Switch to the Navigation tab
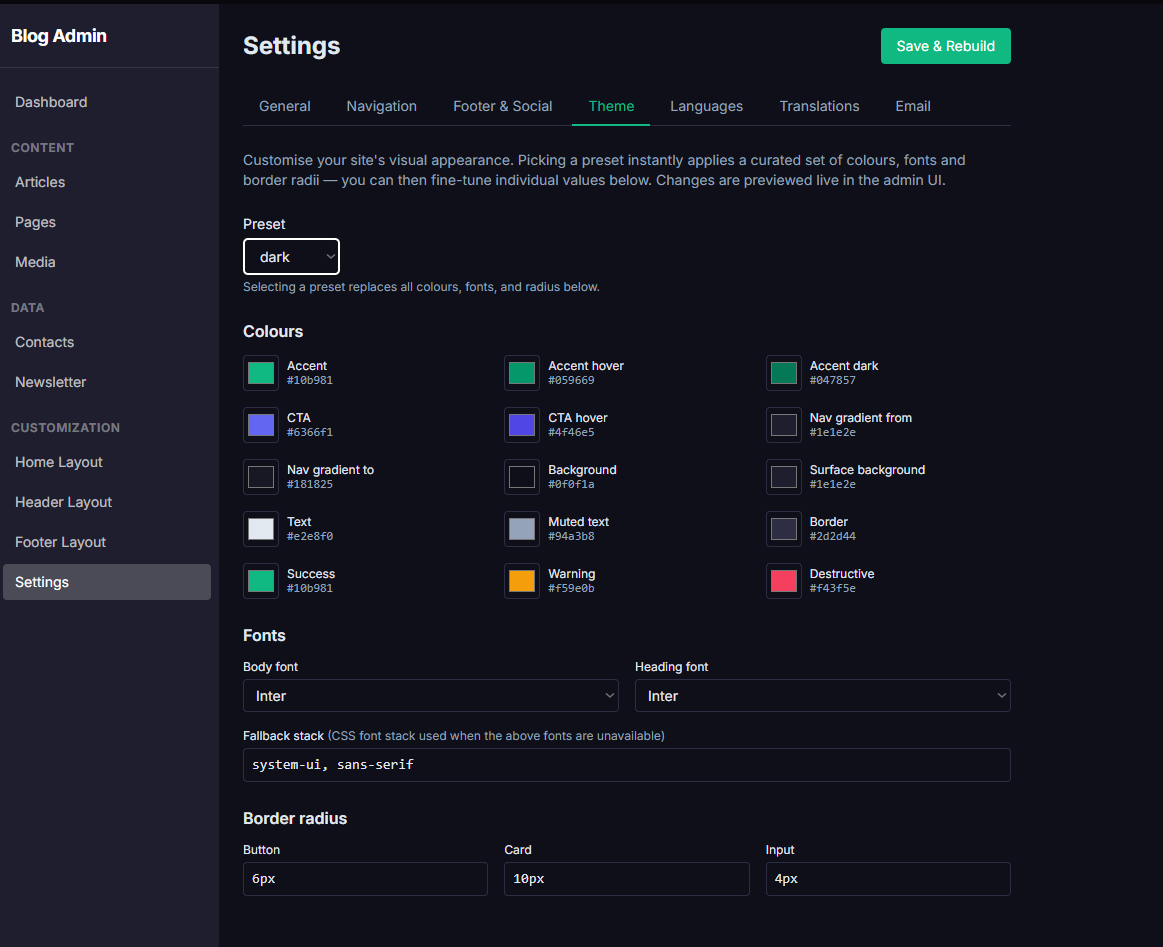The width and height of the screenshot is (1163, 947). click(x=381, y=106)
